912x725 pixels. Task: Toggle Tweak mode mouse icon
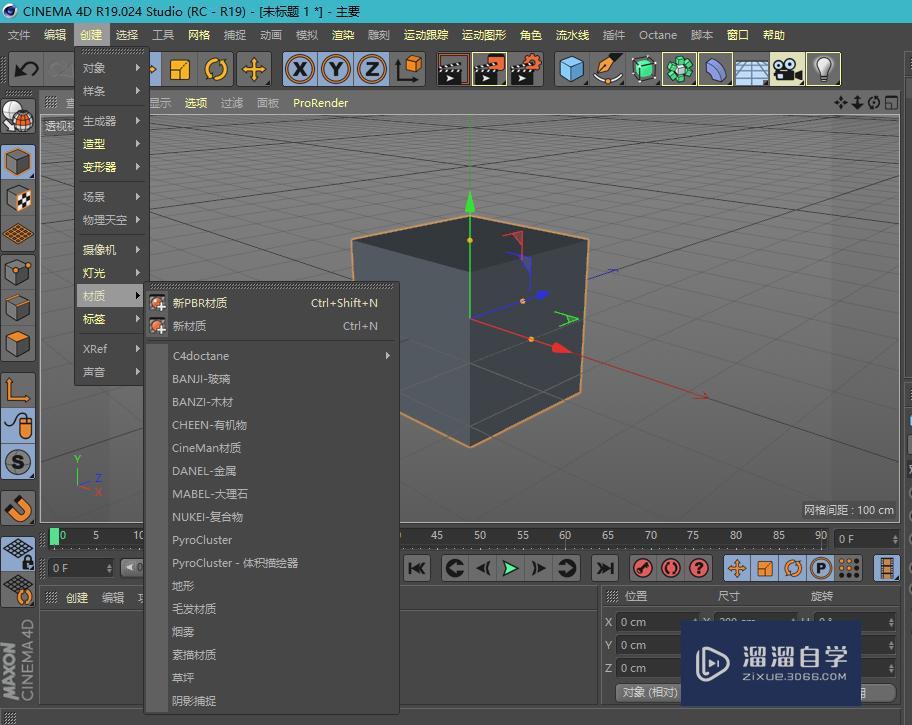18,426
